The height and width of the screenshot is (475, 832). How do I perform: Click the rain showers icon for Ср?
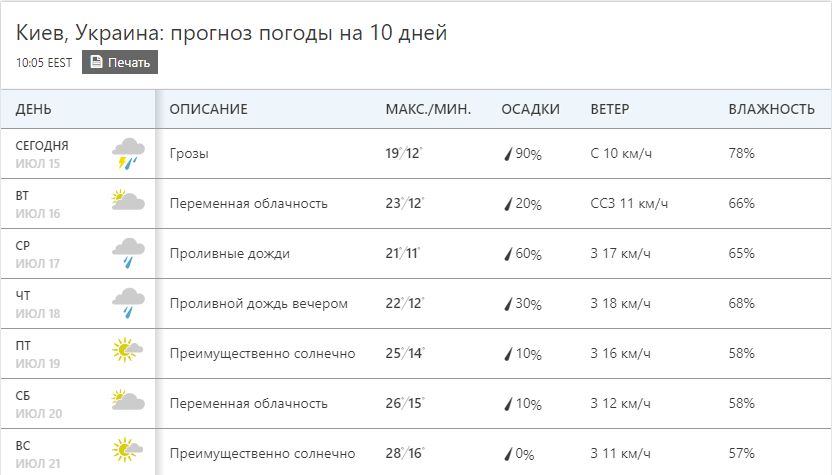[128, 253]
